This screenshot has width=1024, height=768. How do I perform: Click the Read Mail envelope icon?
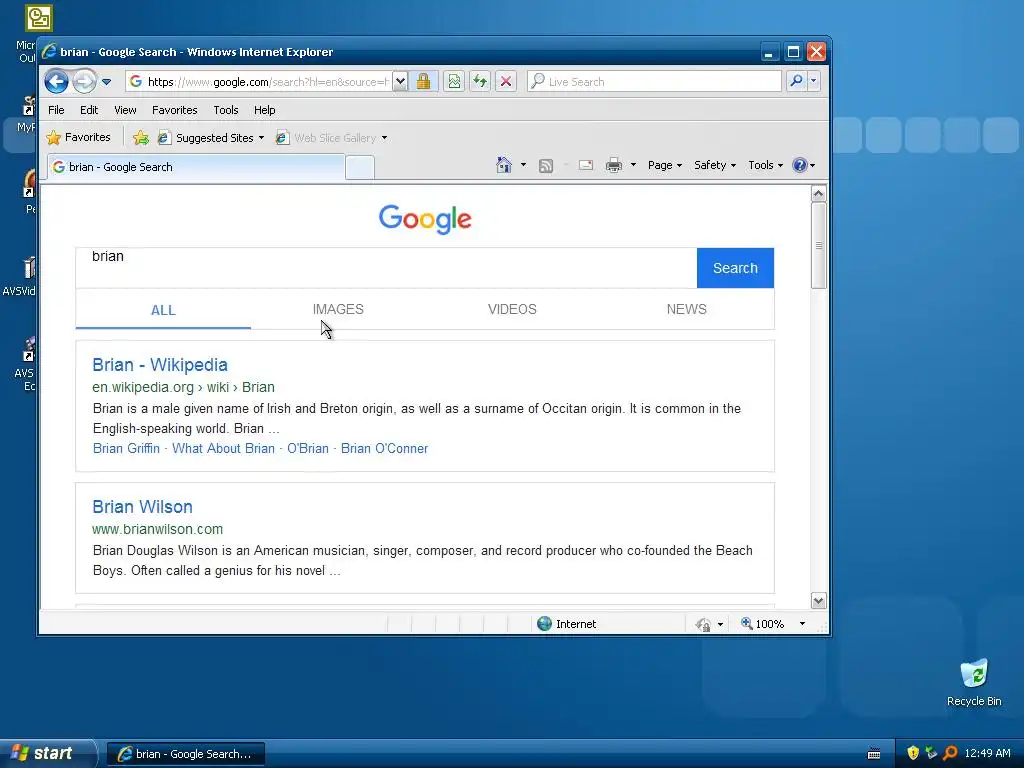point(586,165)
